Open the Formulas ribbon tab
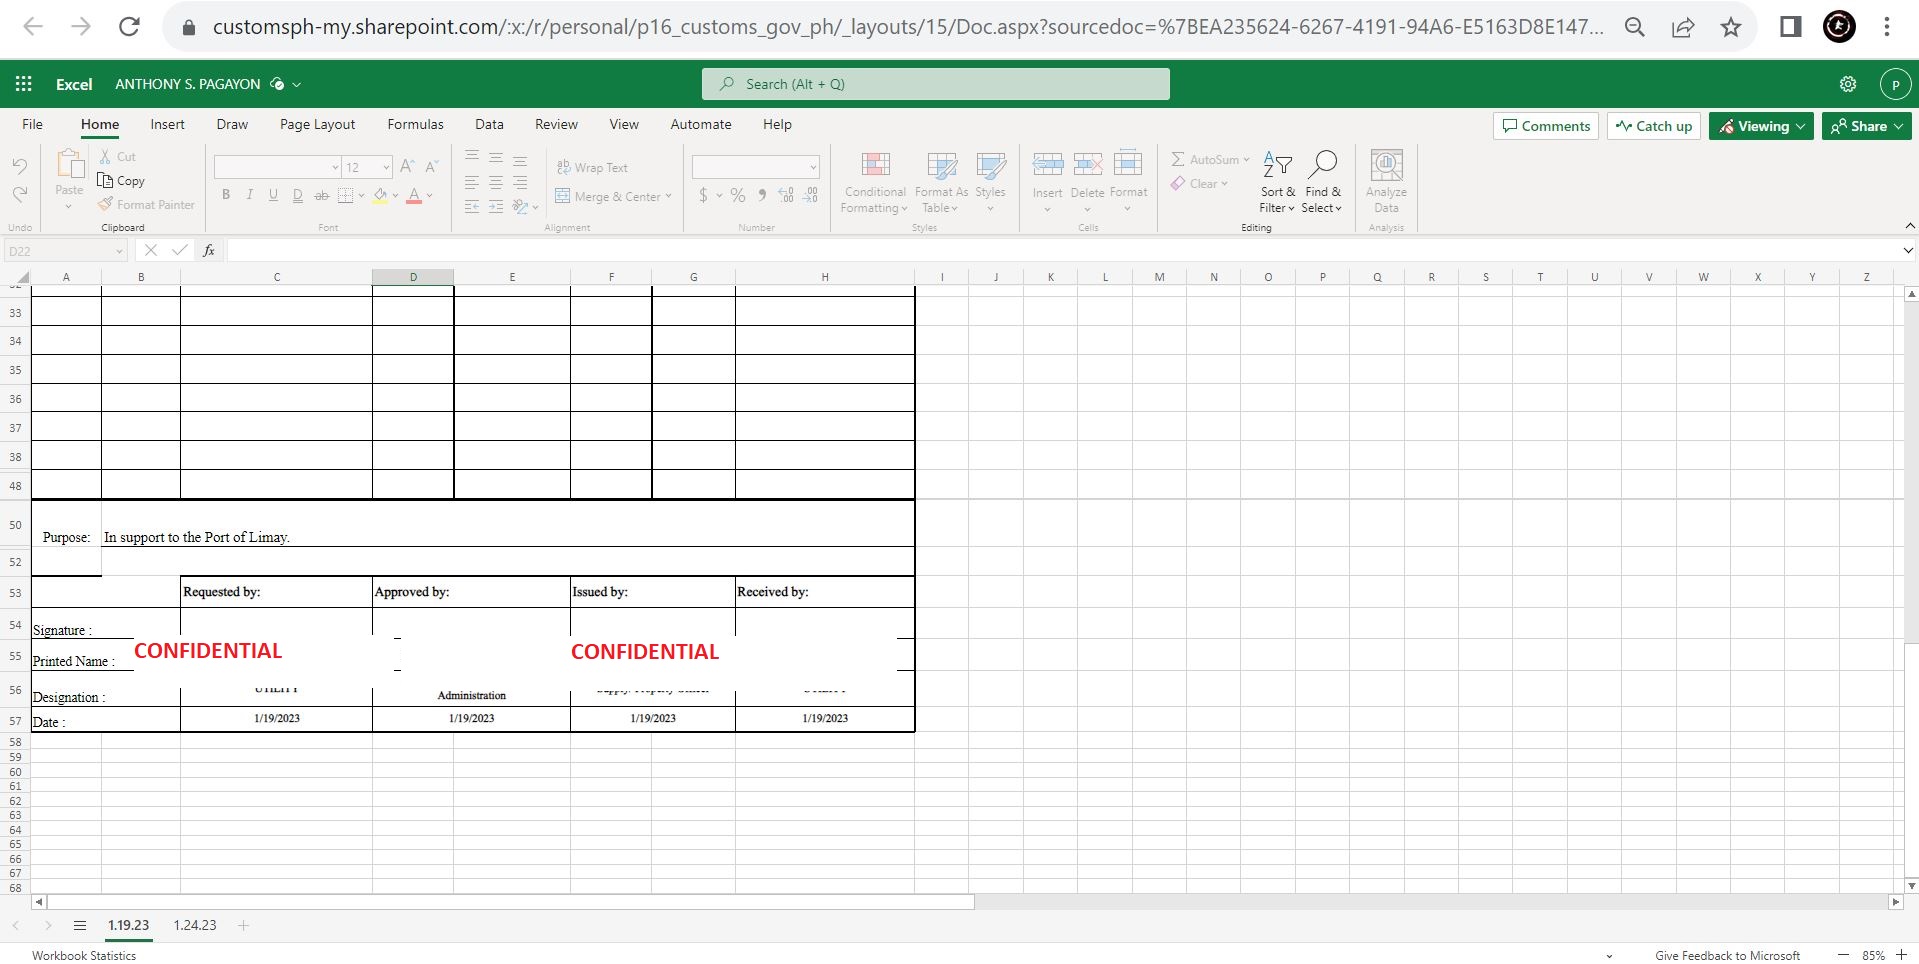The width and height of the screenshot is (1919, 964). click(x=415, y=124)
